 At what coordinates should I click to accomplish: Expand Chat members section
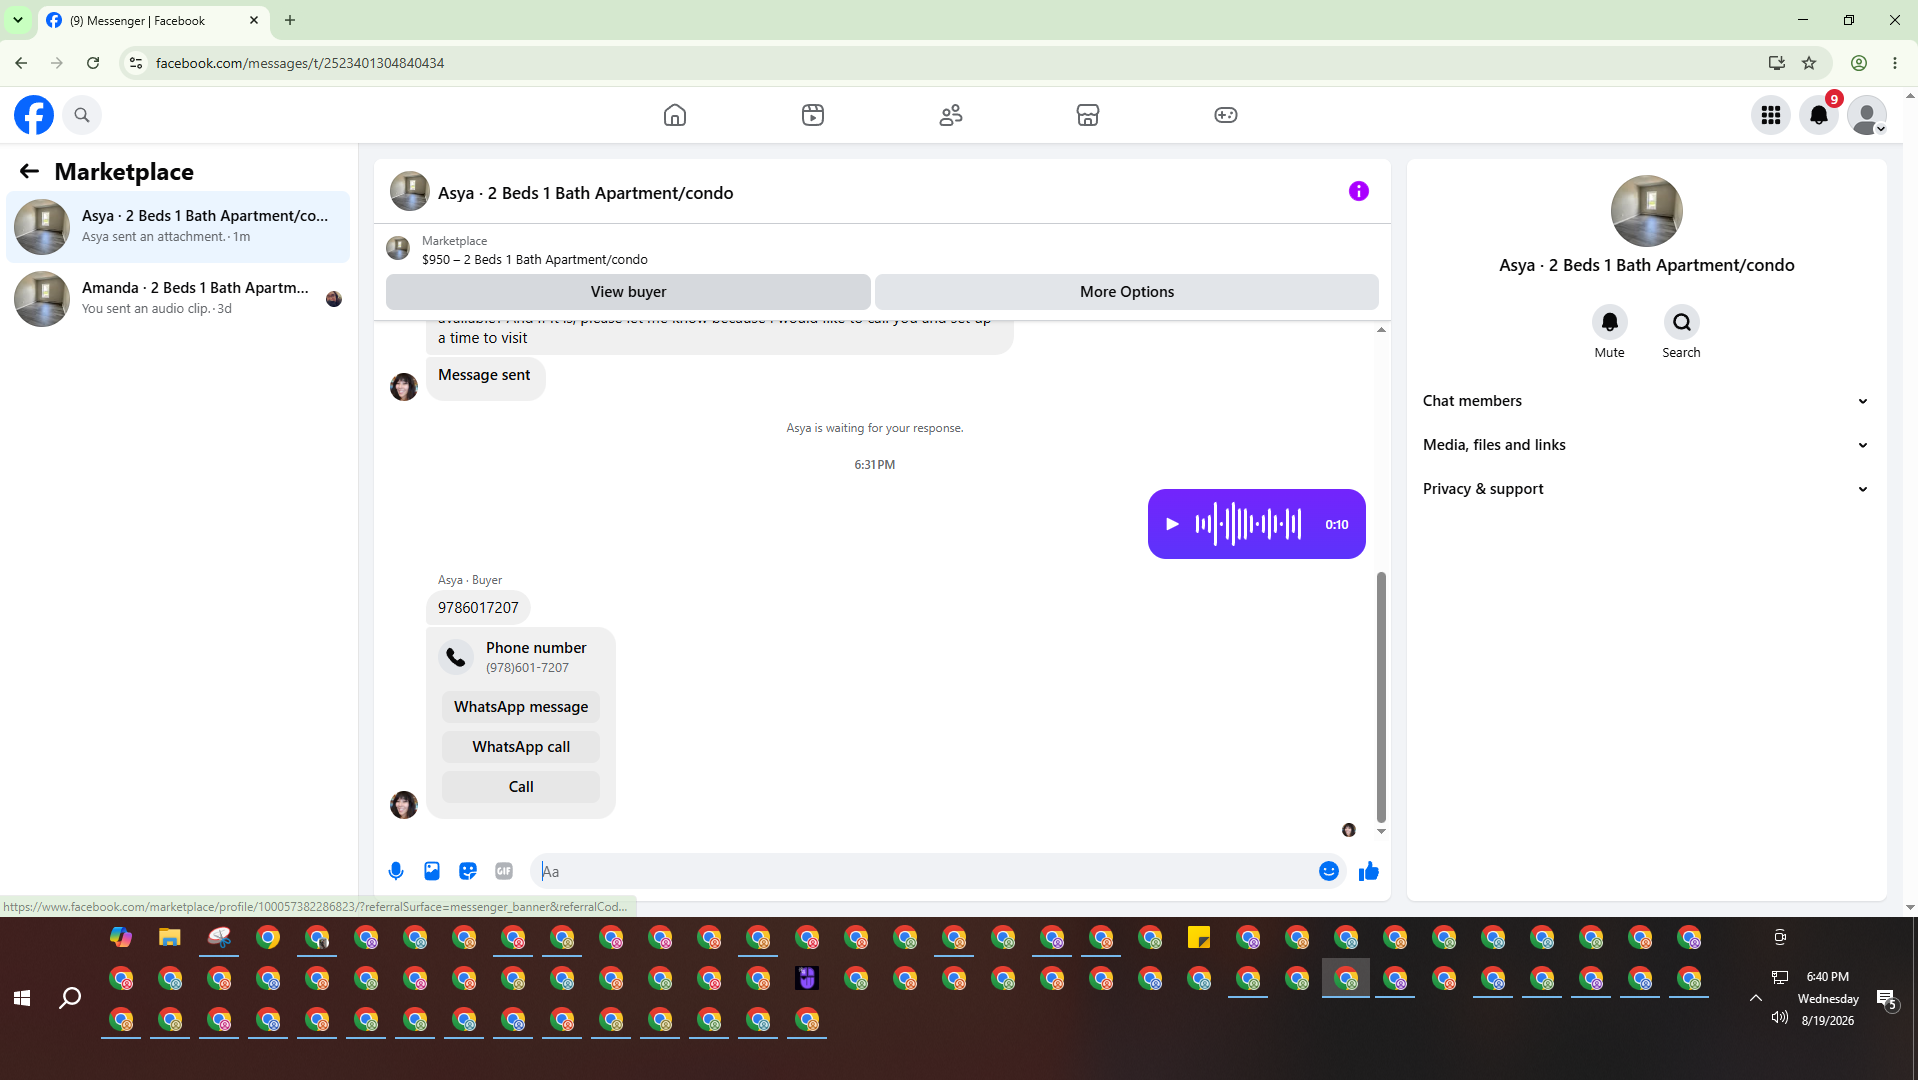1646,401
